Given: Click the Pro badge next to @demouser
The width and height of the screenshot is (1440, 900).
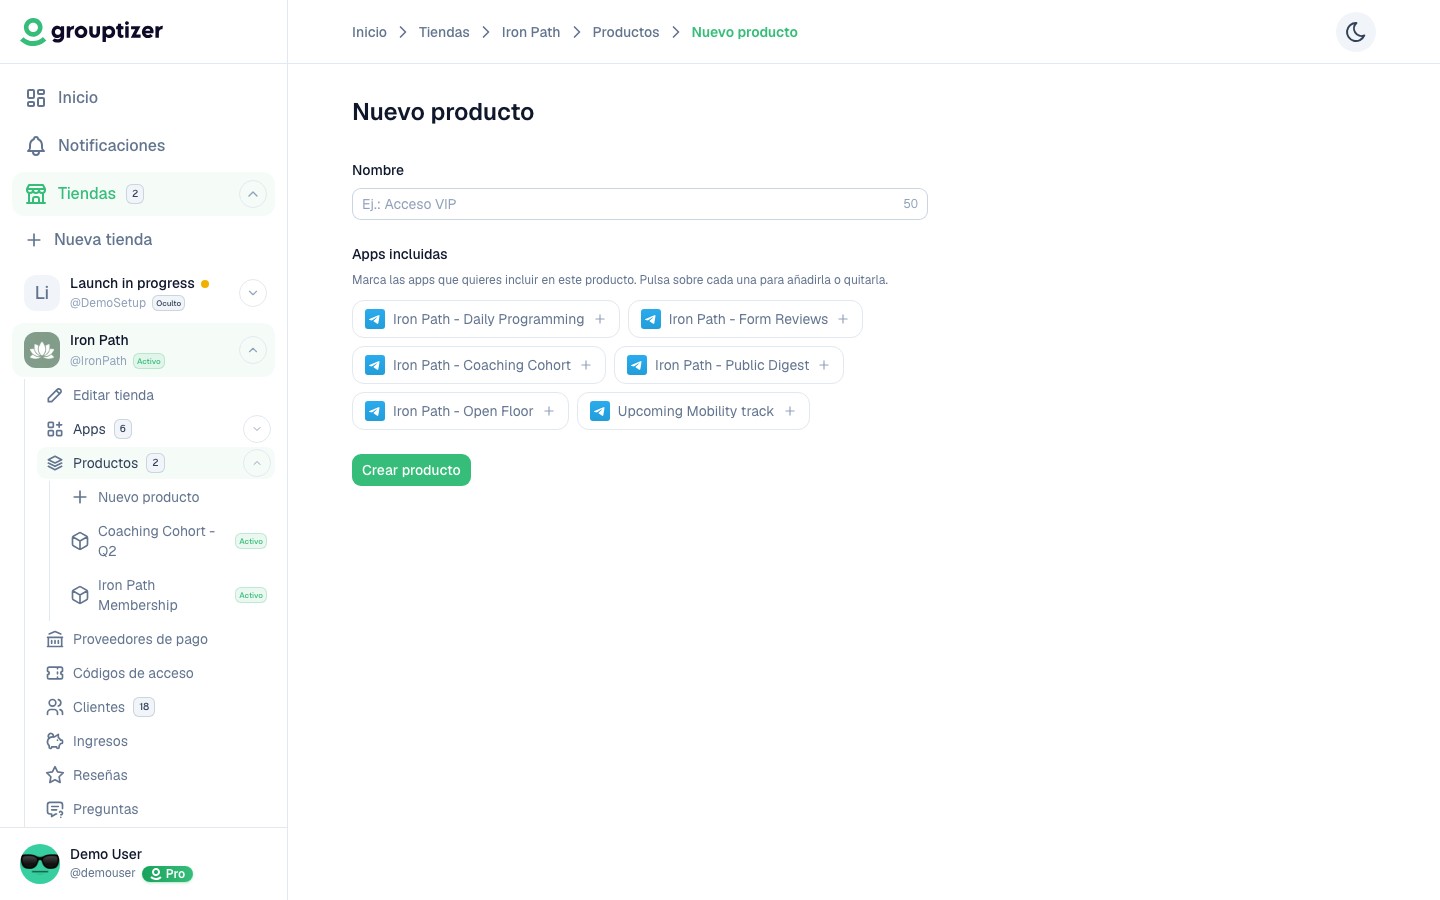Looking at the screenshot, I should pyautogui.click(x=167, y=874).
